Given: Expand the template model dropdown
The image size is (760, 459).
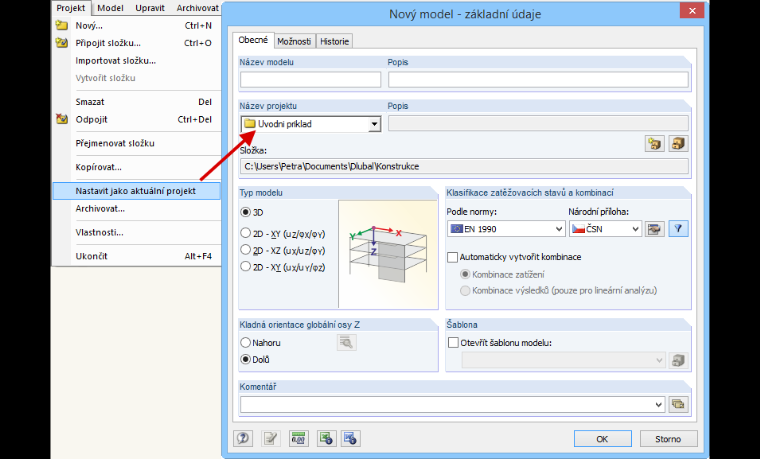Looking at the screenshot, I should coord(659,360).
